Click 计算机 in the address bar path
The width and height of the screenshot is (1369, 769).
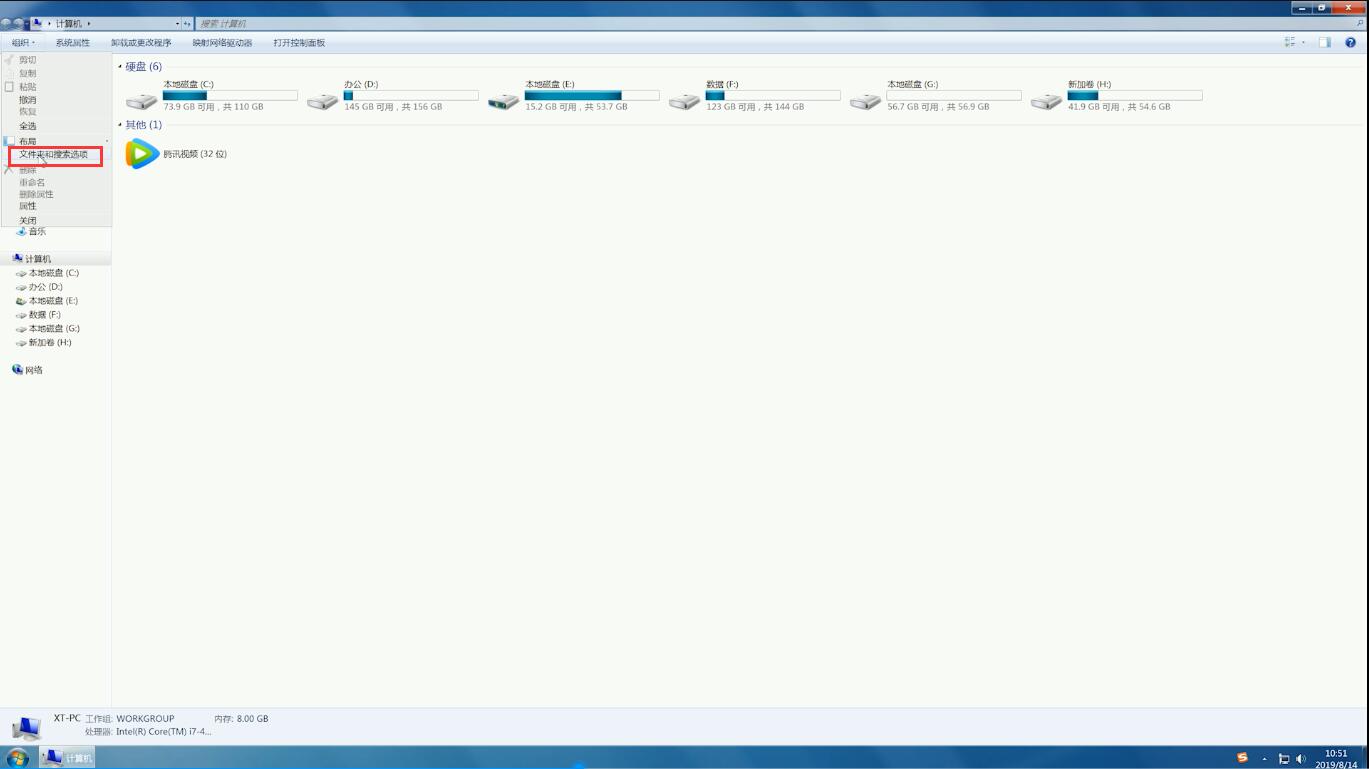pos(69,23)
